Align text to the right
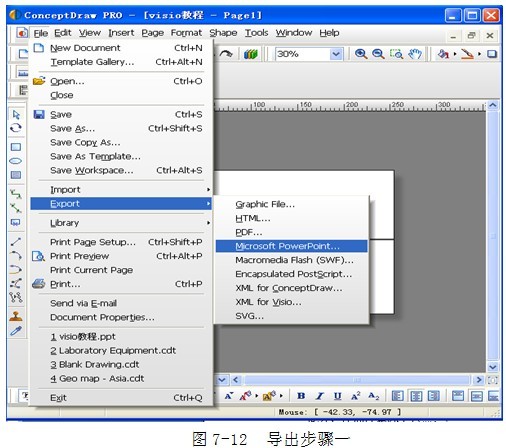The image size is (506, 448). [434, 396]
